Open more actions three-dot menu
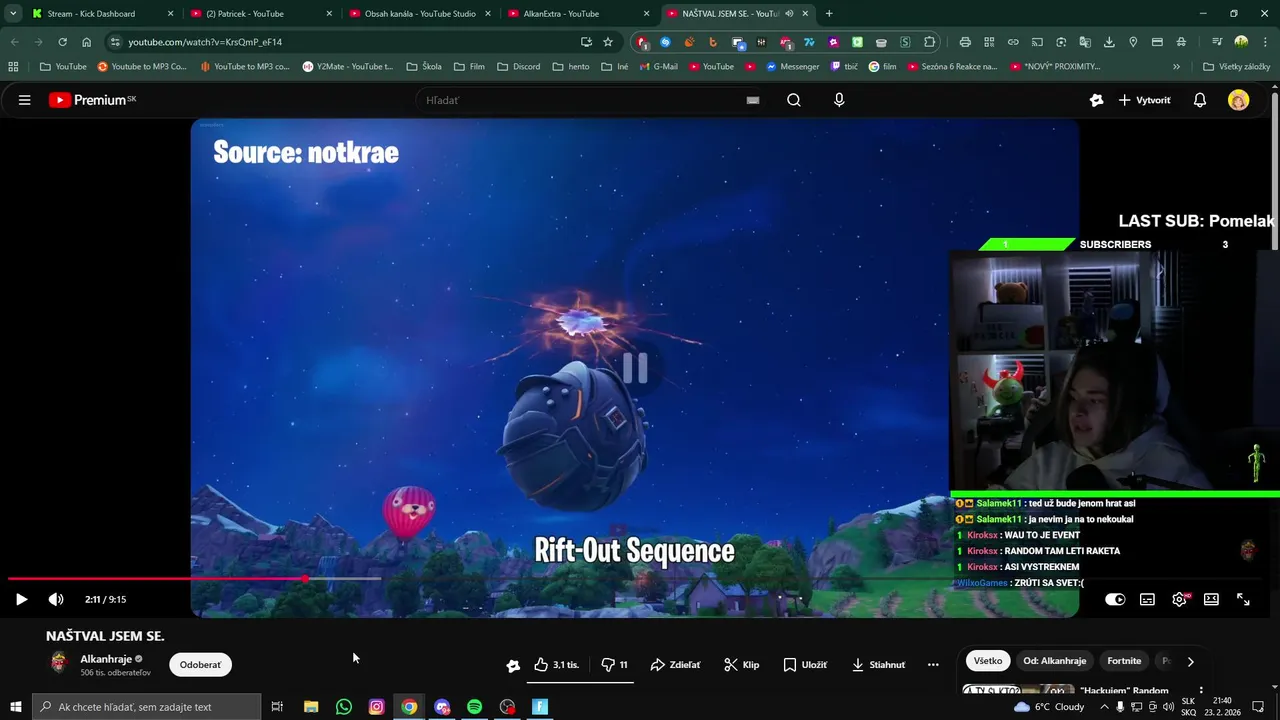This screenshot has height=720, width=1280. click(933, 665)
